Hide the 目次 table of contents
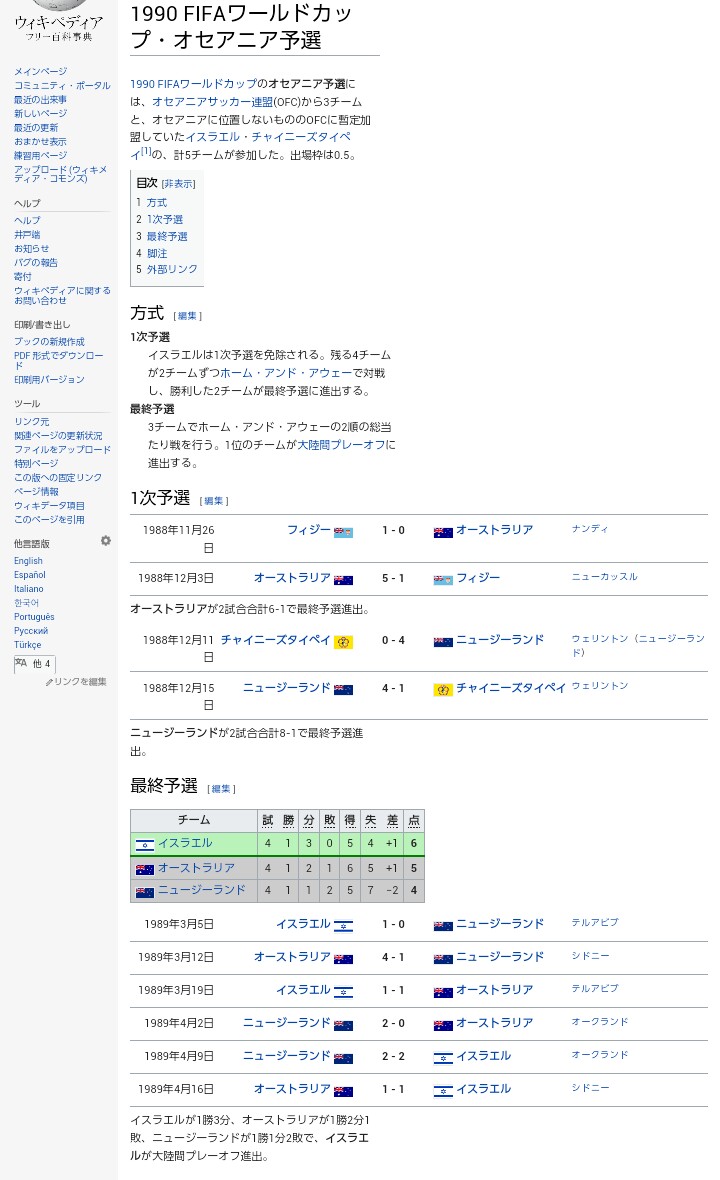The width and height of the screenshot is (720, 1180). click(x=178, y=184)
